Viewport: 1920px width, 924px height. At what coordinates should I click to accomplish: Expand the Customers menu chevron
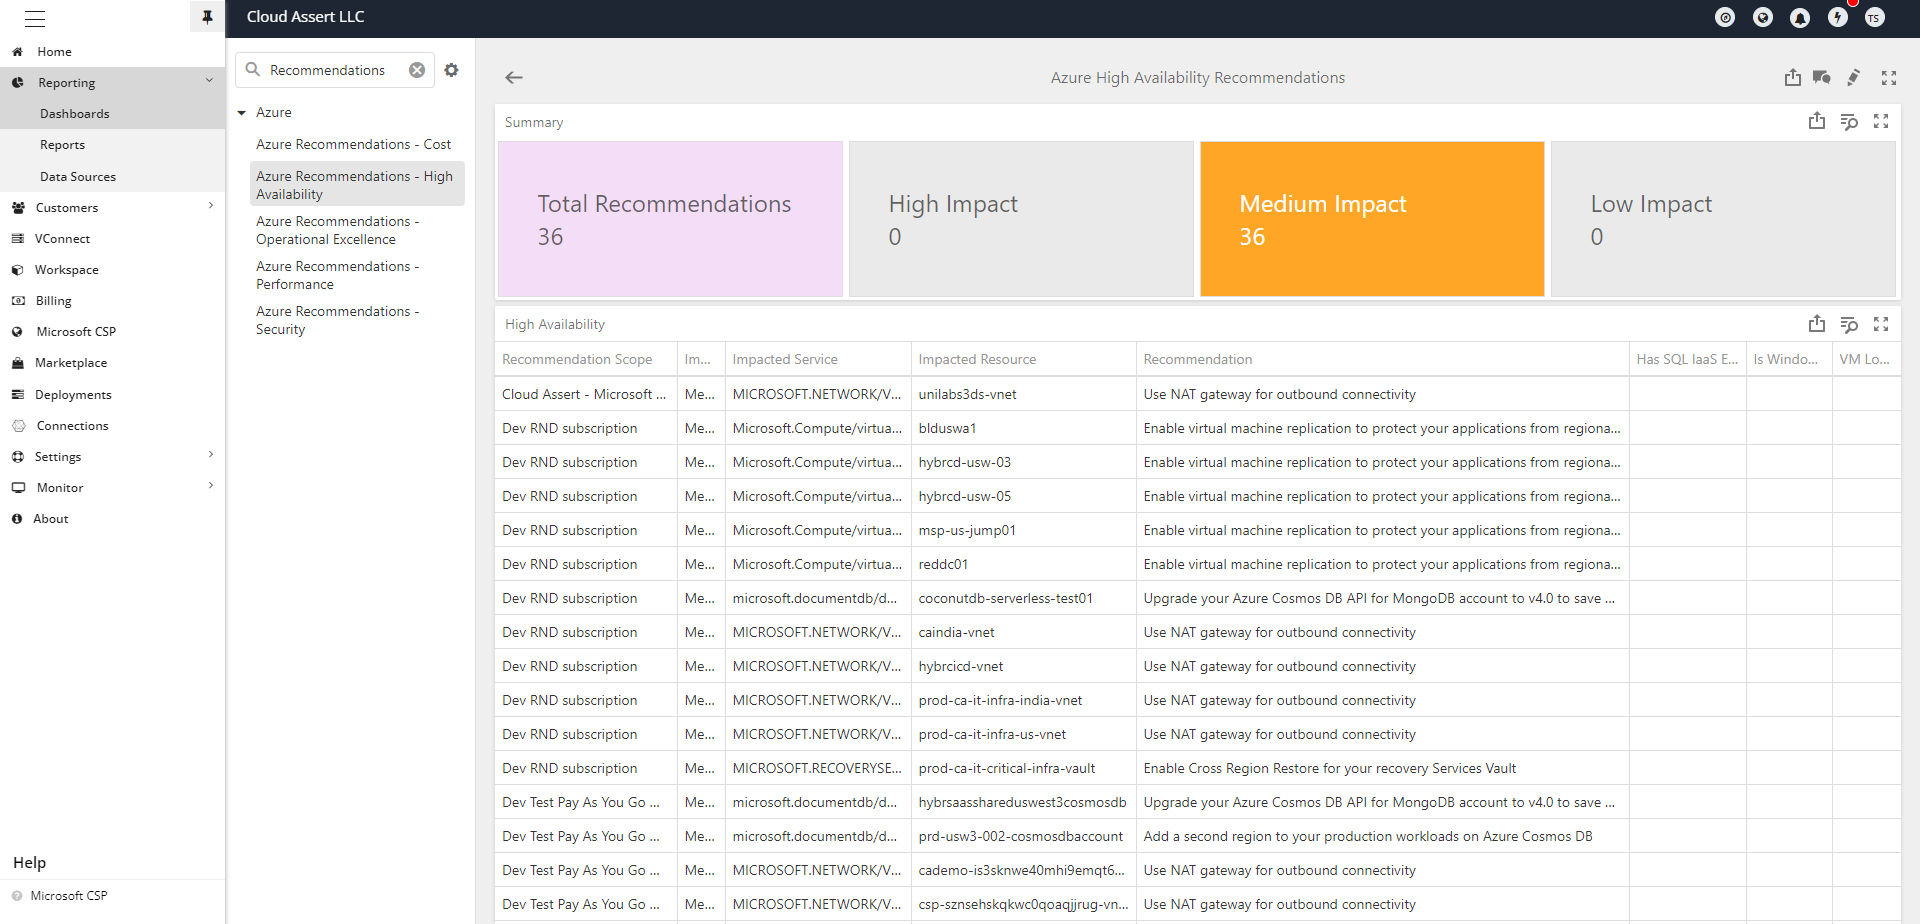coord(210,206)
